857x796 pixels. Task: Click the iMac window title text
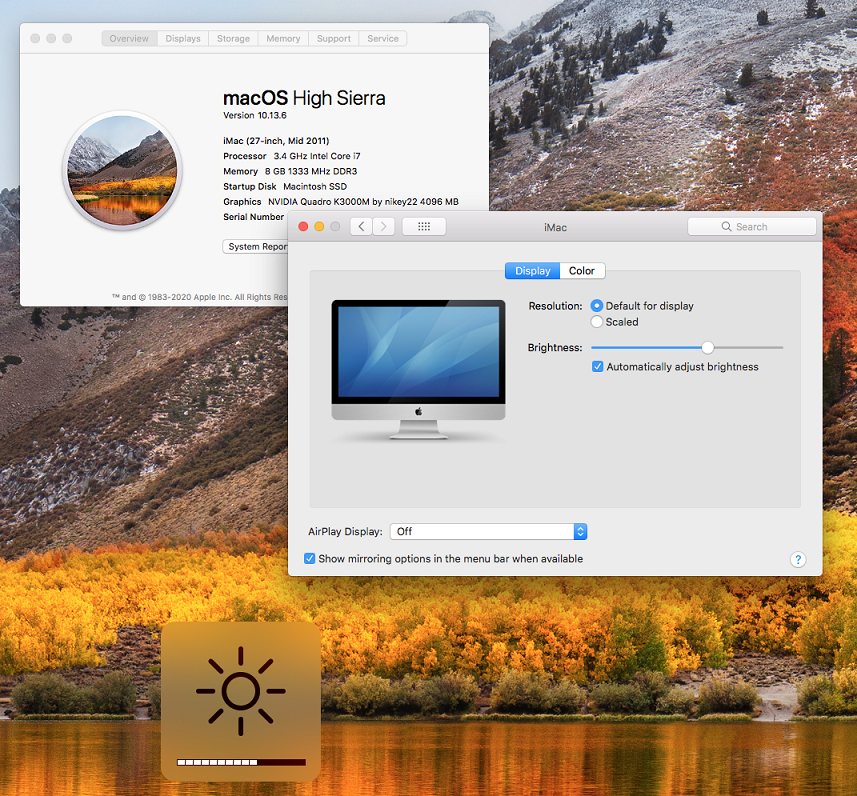click(x=555, y=227)
